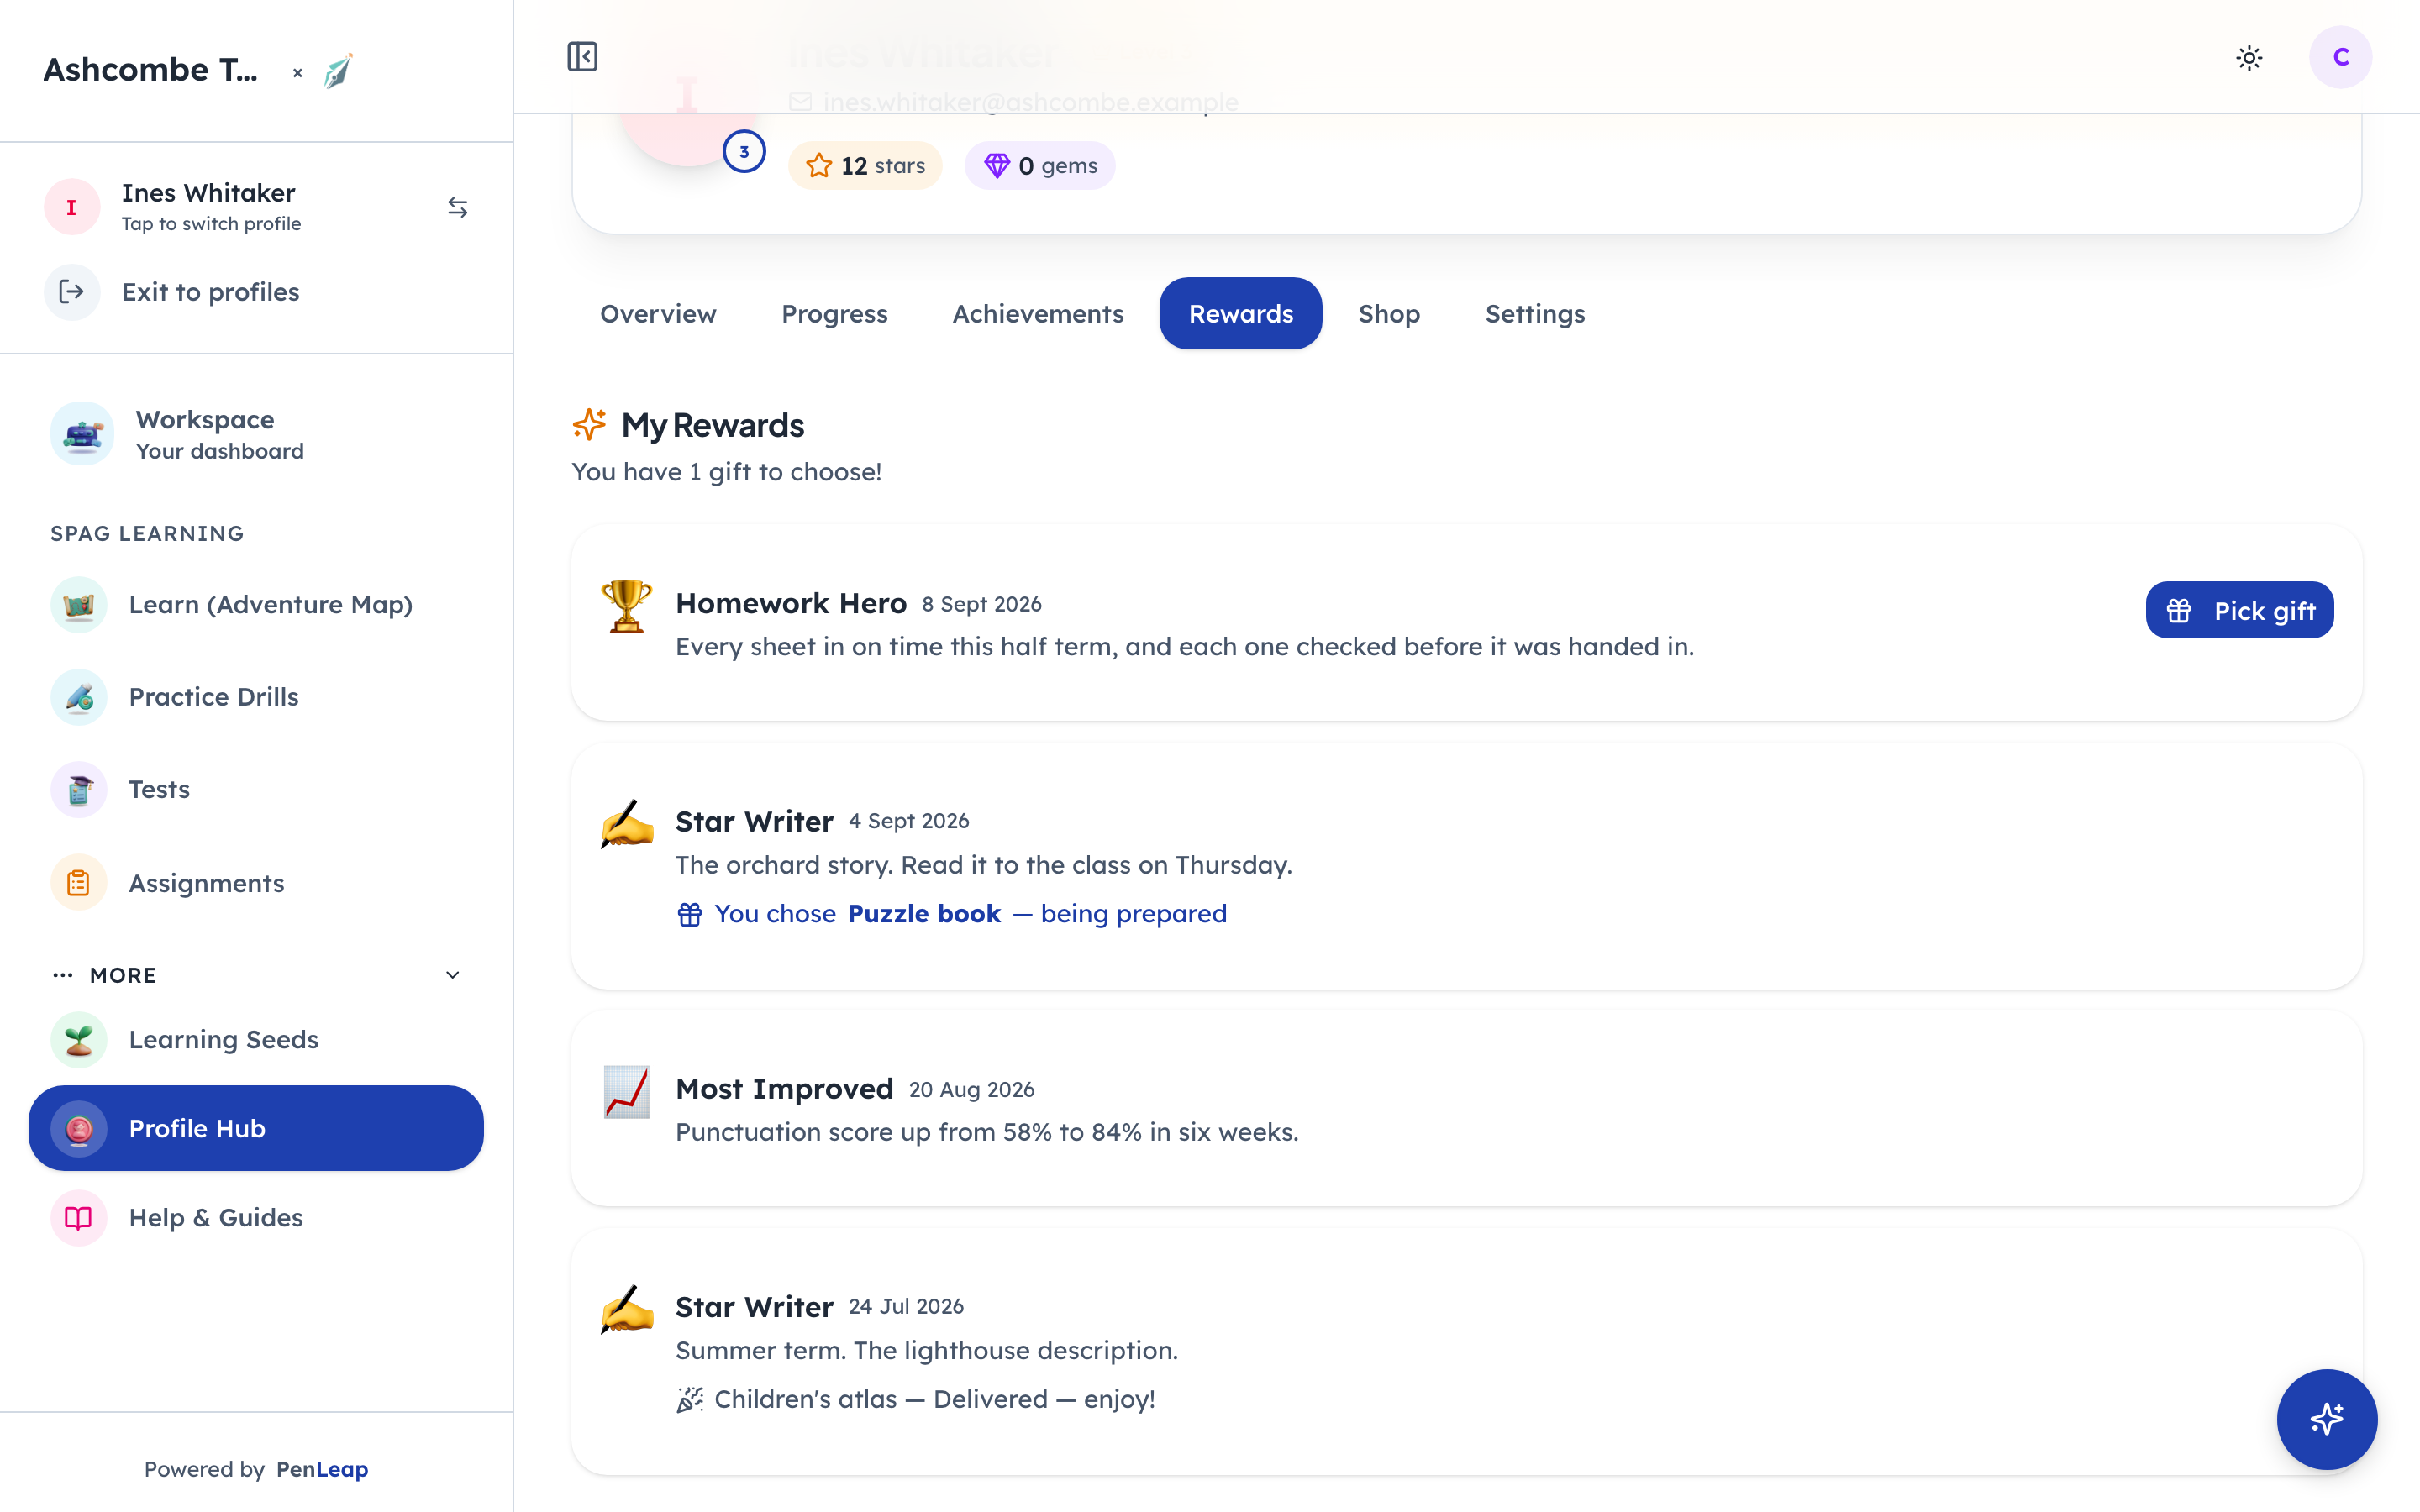Viewport: 2420px width, 1512px height.
Task: Go to Assignments in sidebar
Action: [256, 883]
